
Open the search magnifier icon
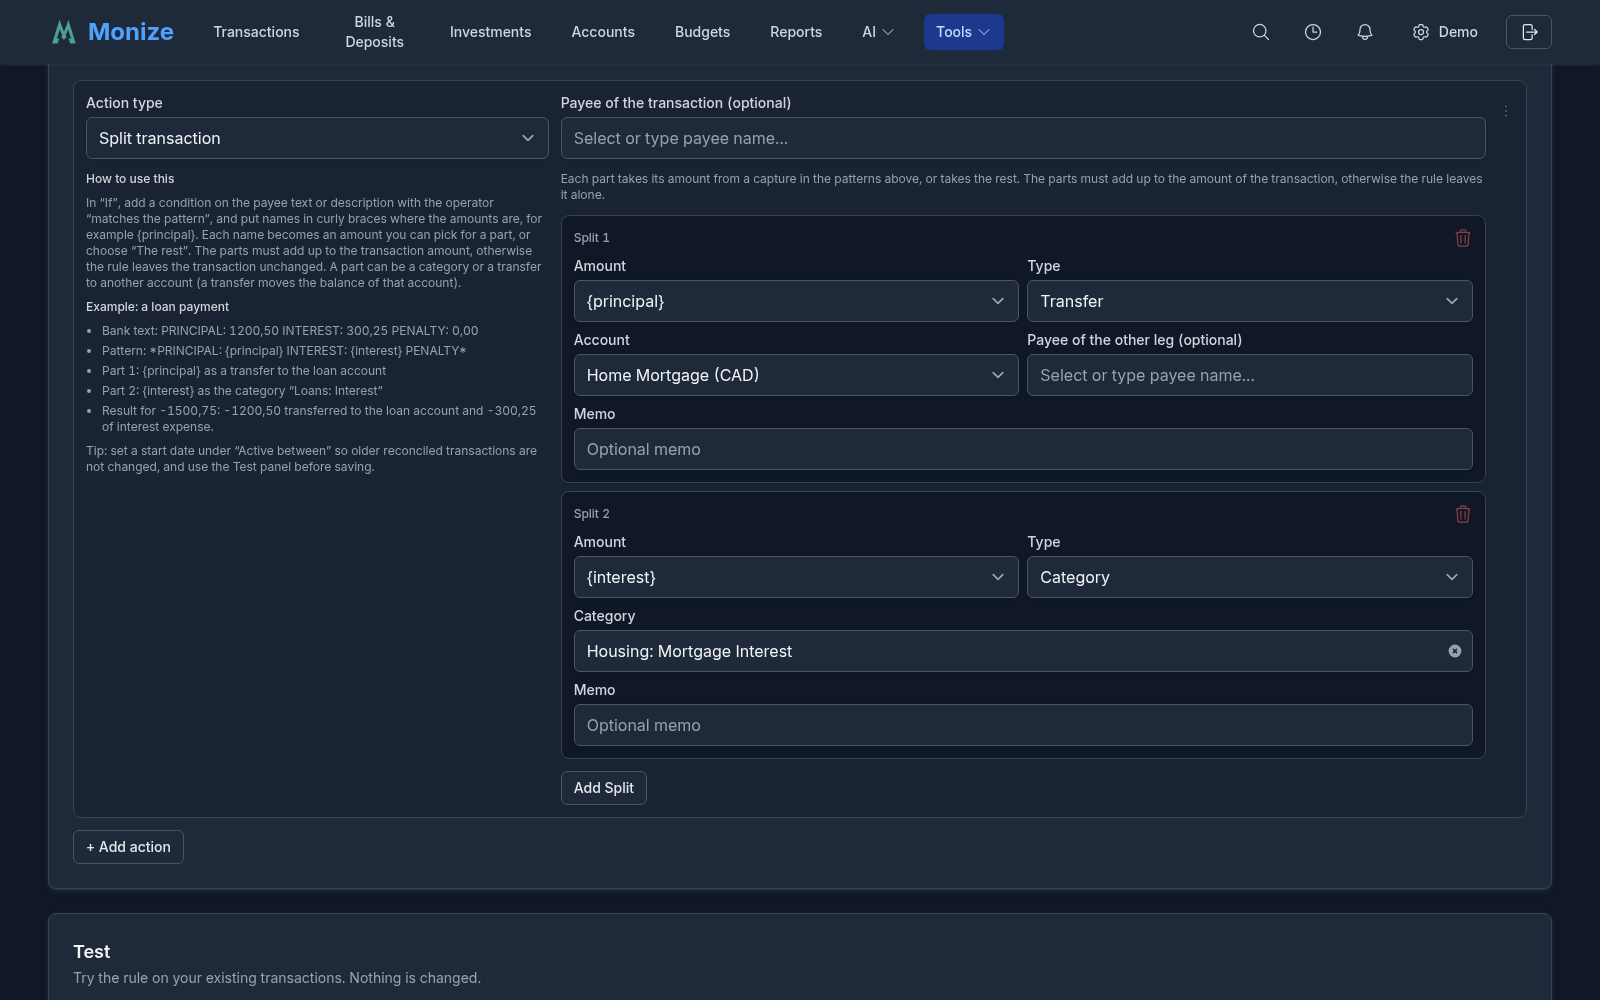pyautogui.click(x=1261, y=32)
